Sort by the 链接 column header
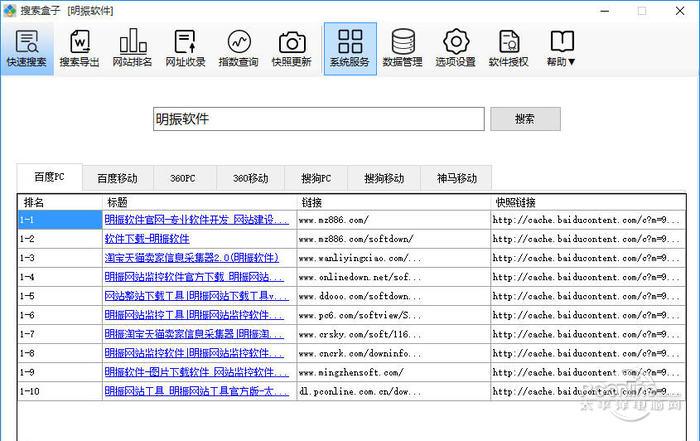 coord(393,202)
